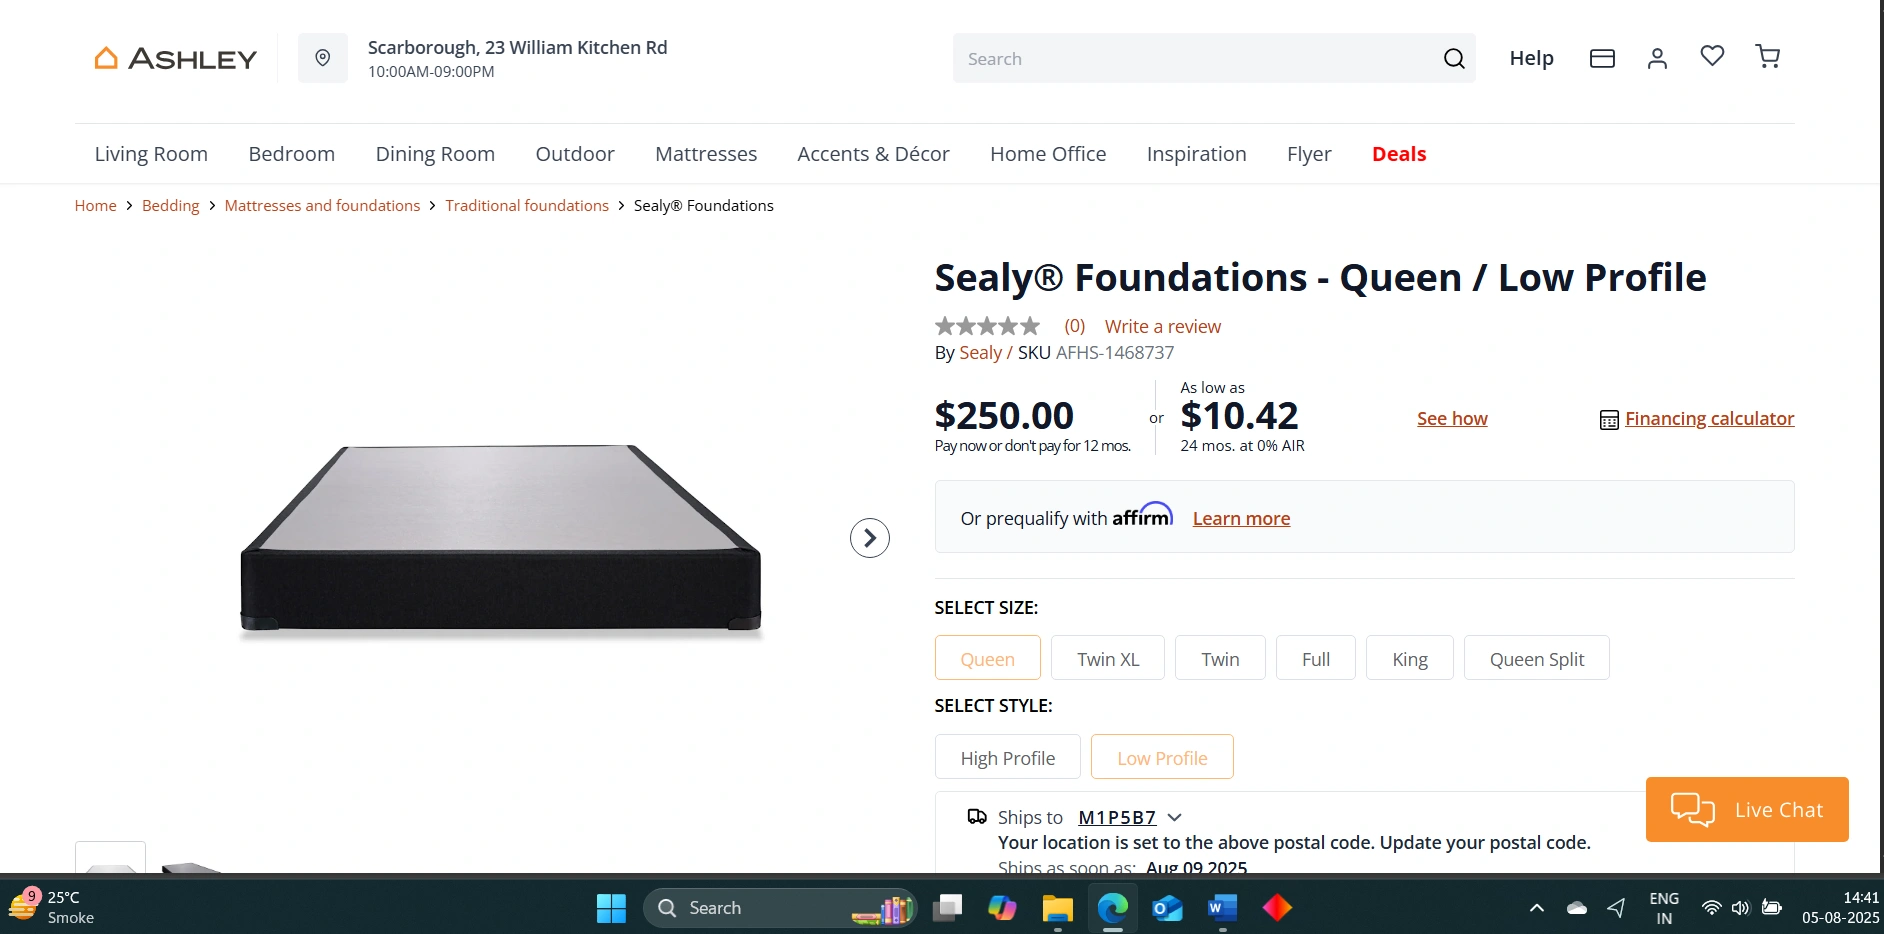Show next product image with arrow
This screenshot has width=1884, height=934.
[870, 538]
